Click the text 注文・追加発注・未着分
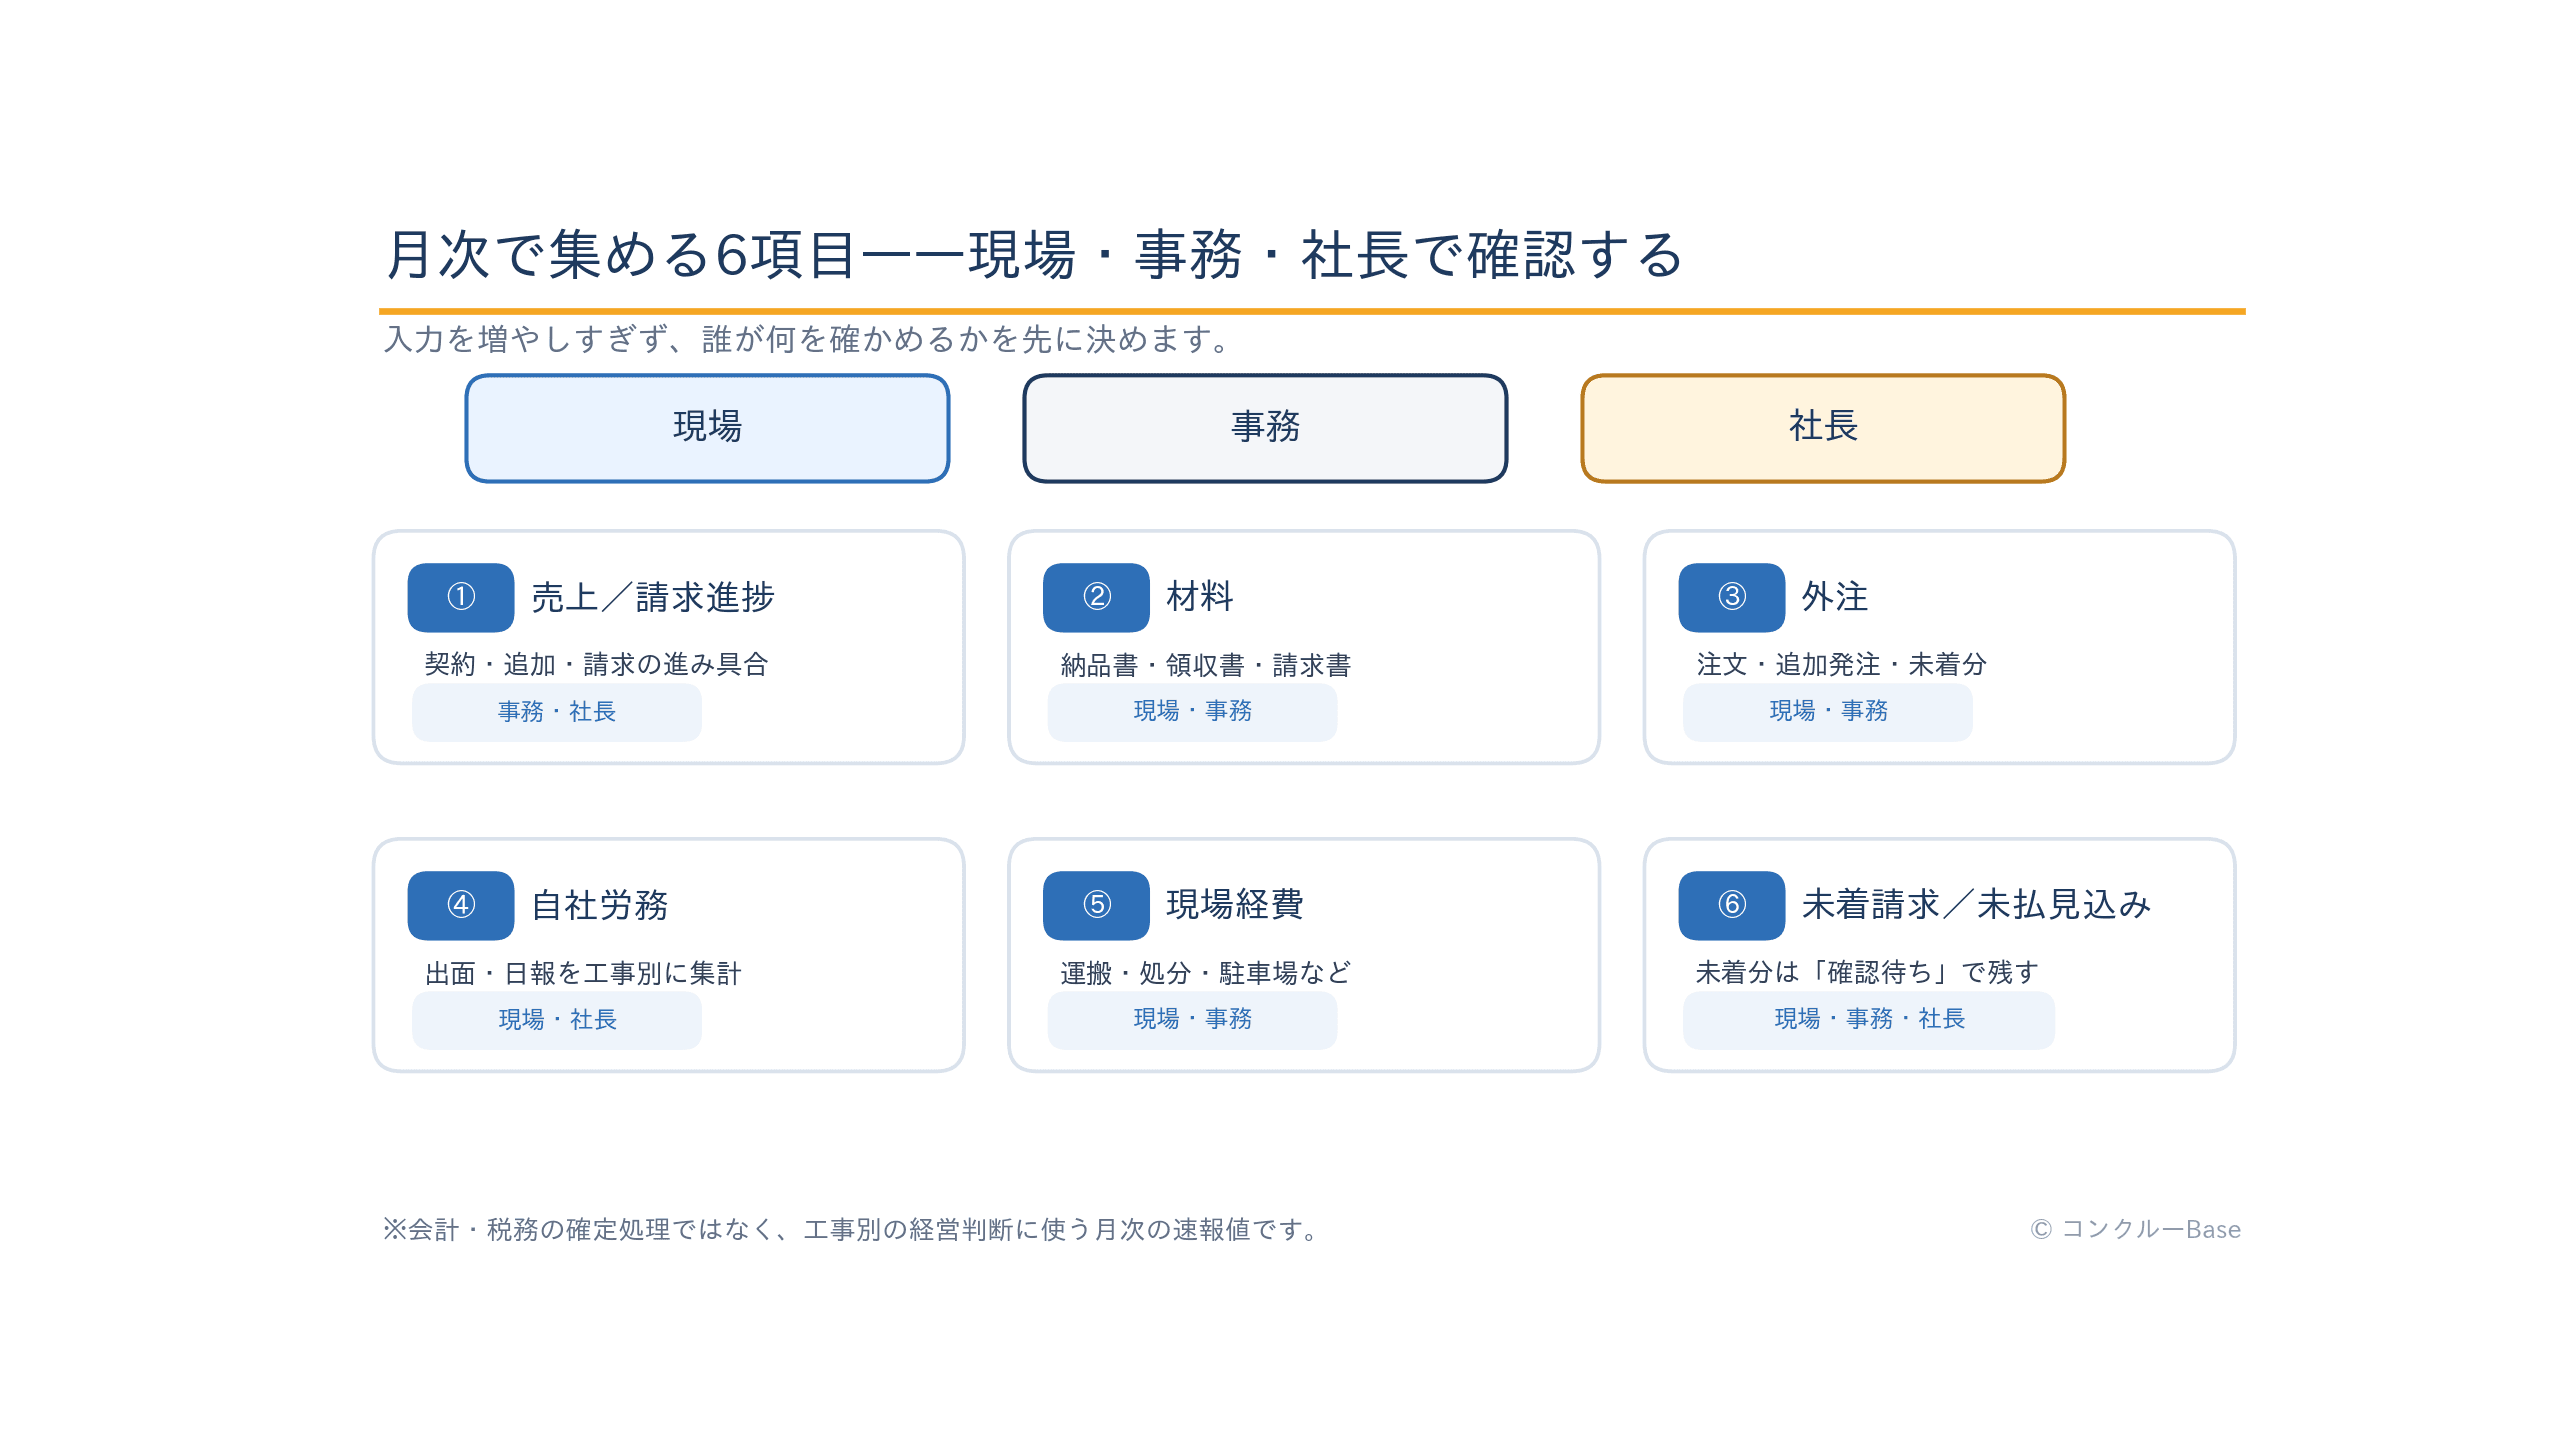2560x1440 pixels. (1841, 664)
